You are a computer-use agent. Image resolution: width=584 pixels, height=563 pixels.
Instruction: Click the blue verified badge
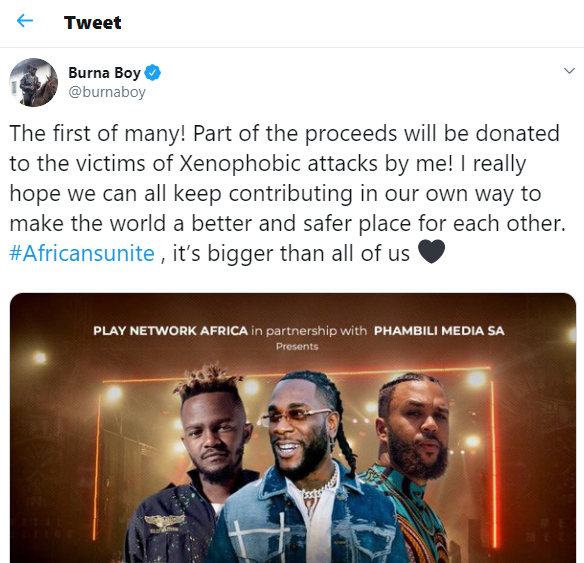(152, 73)
